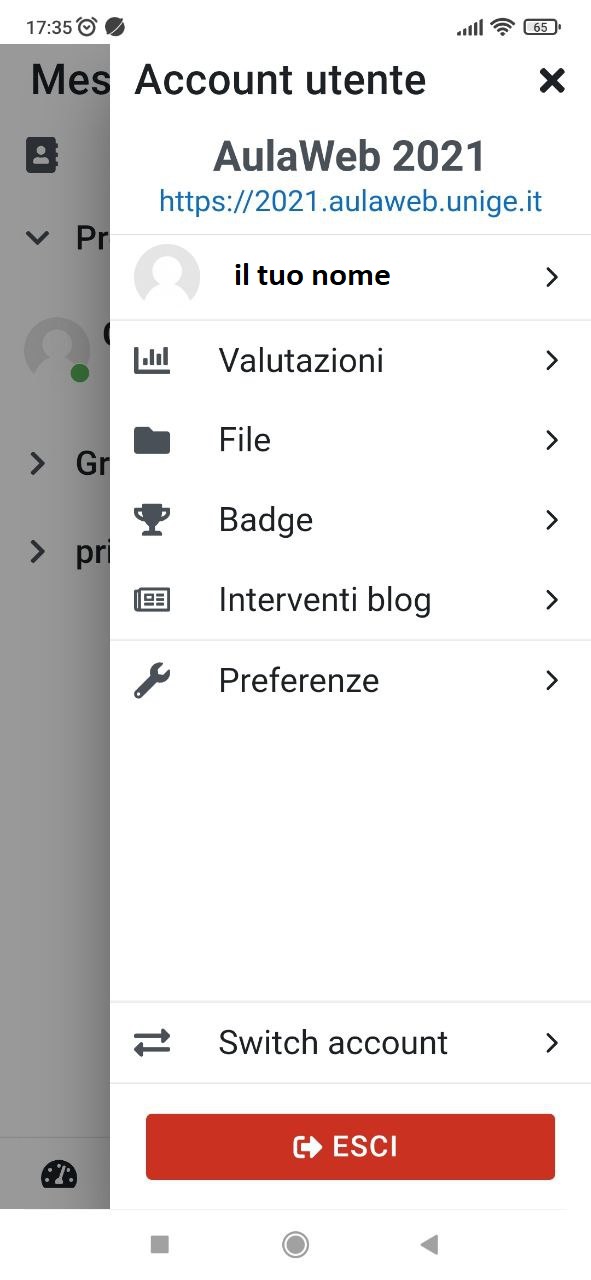Expand the pri conversation section
The height and width of the screenshot is (1280, 591).
click(37, 551)
